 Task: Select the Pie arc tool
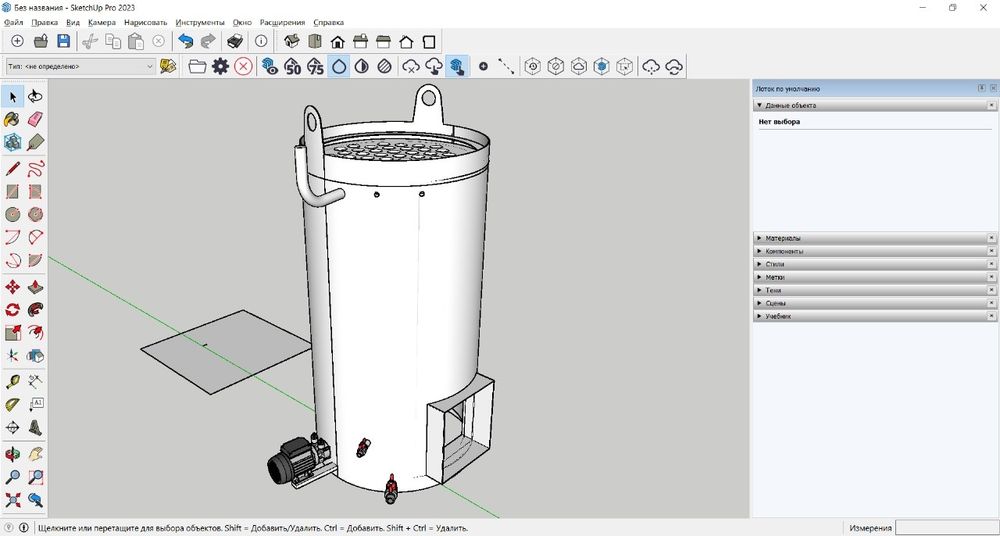36,260
